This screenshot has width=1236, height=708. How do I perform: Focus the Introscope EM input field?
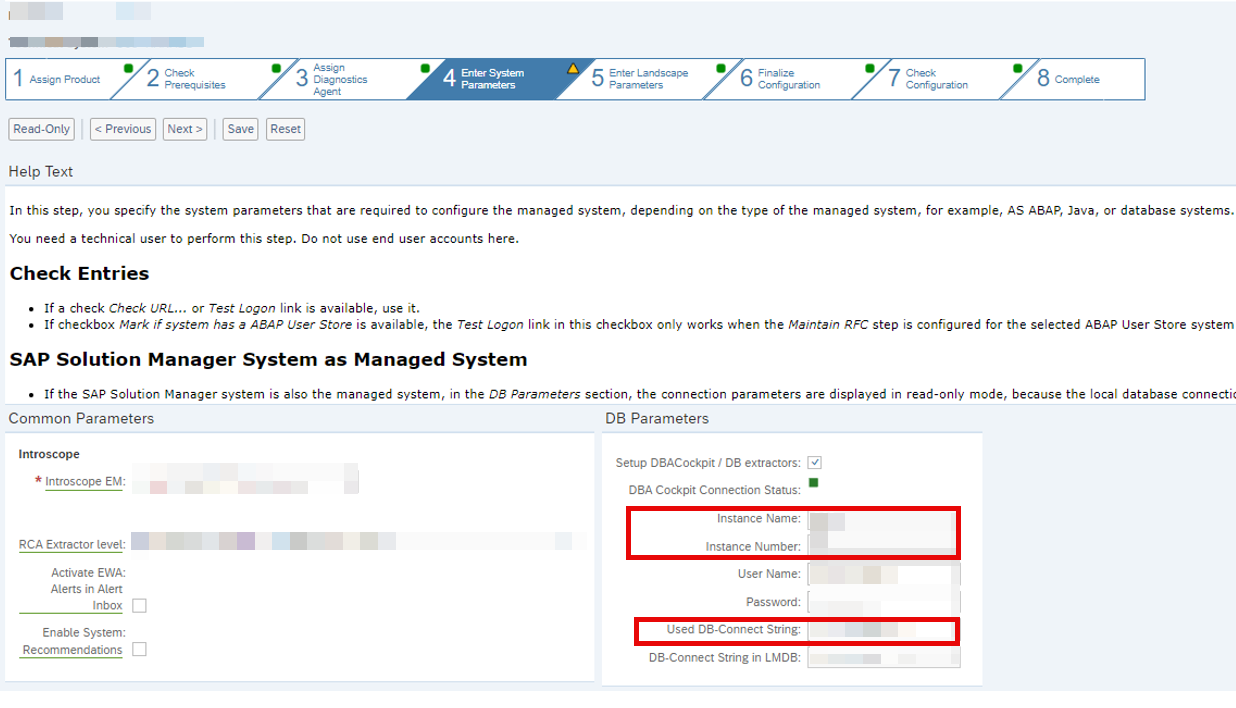coord(244,481)
